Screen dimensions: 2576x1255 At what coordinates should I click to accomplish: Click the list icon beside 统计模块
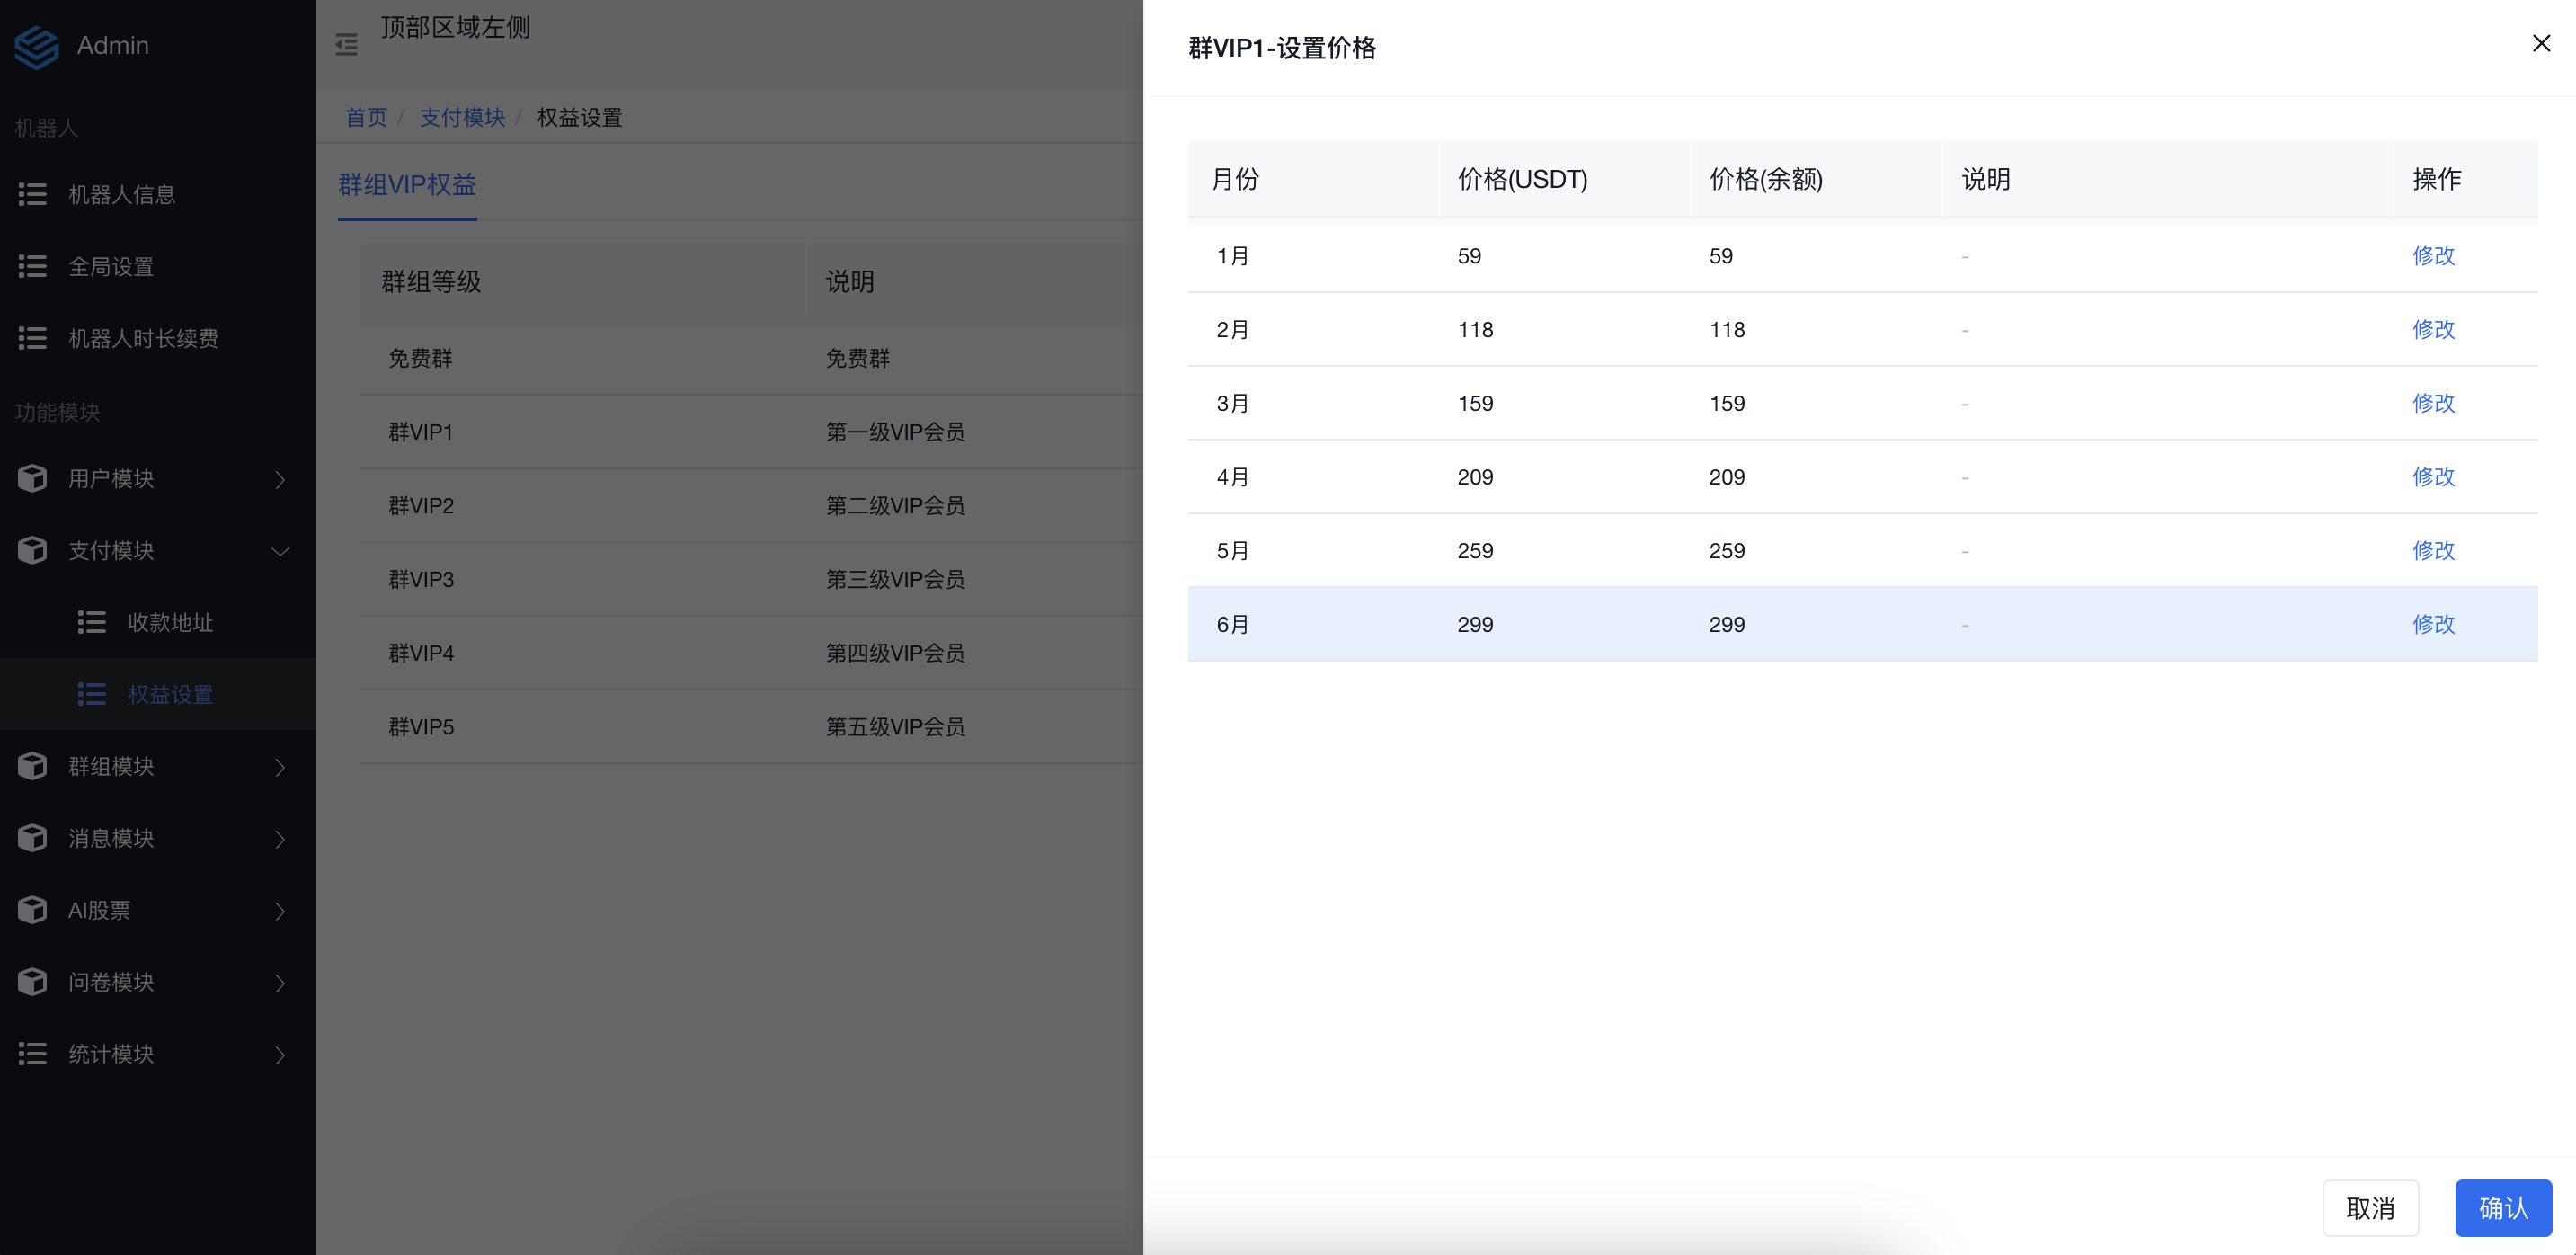[x=32, y=1054]
